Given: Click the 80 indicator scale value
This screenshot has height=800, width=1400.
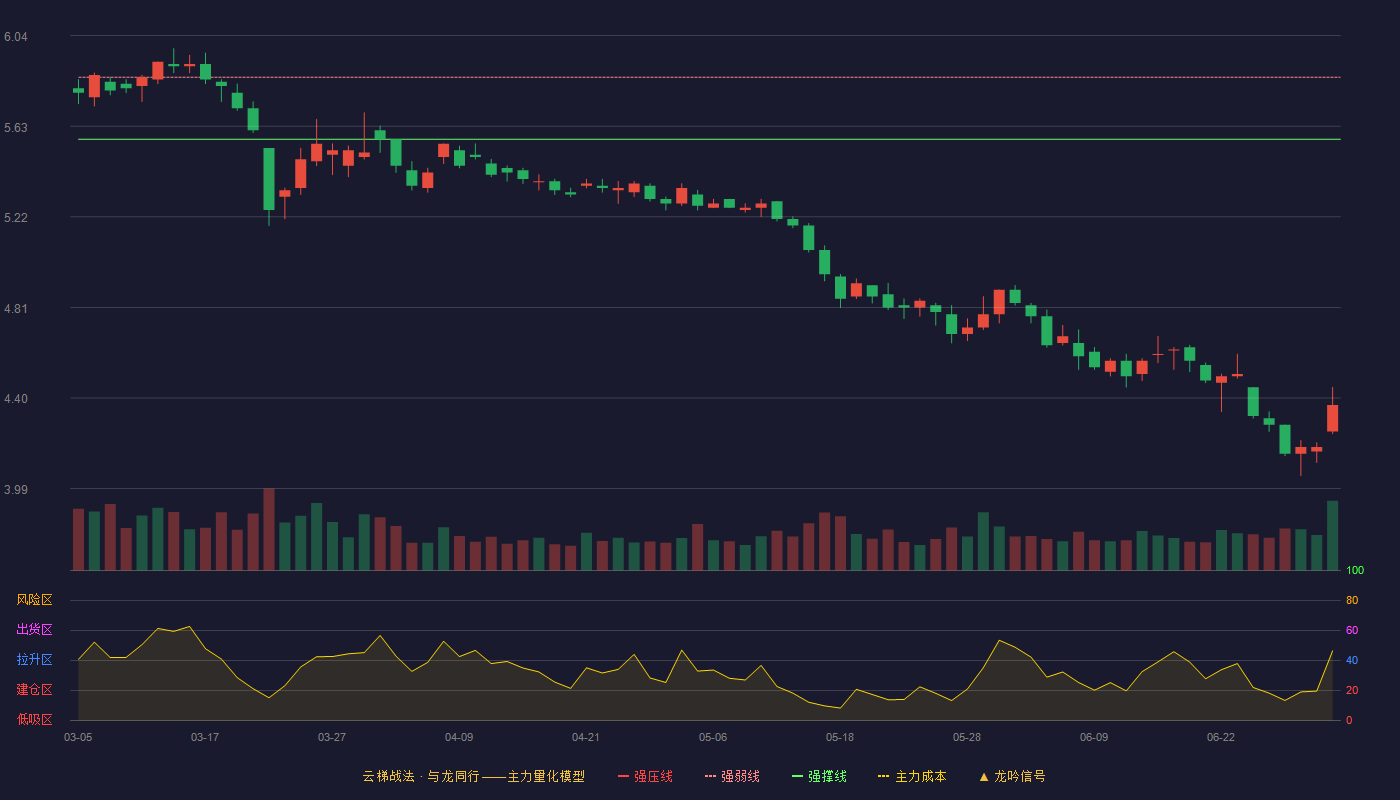Looking at the screenshot, I should [x=1352, y=601].
